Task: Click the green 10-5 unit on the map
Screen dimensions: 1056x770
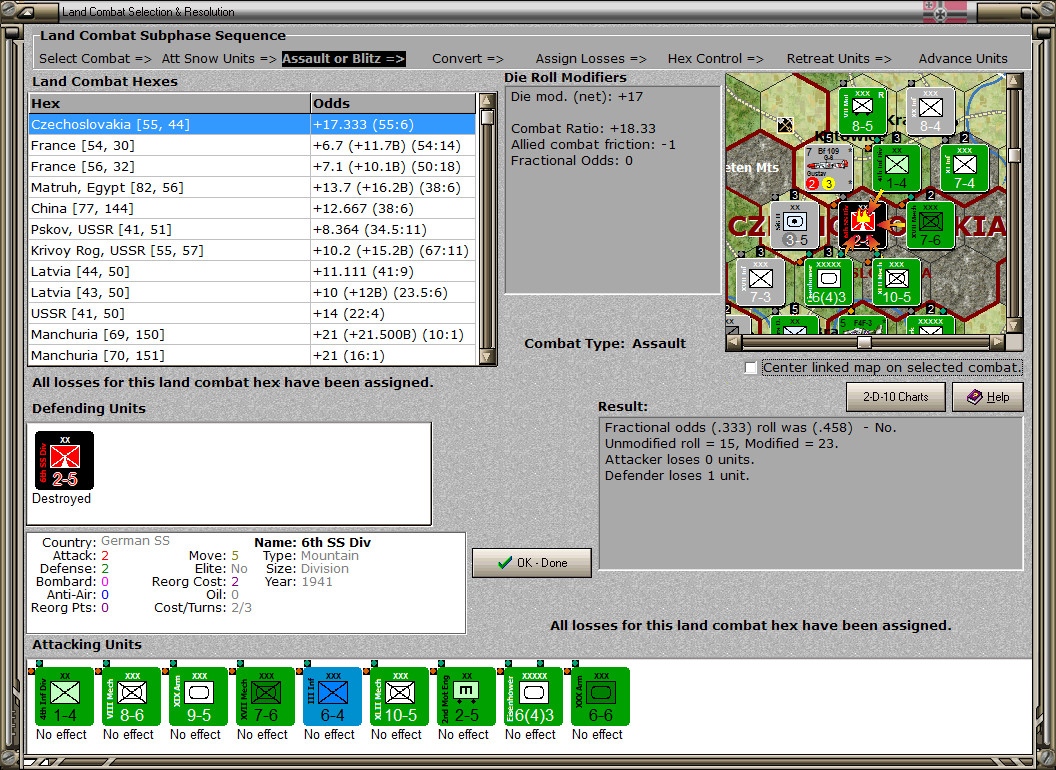Action: [x=896, y=282]
